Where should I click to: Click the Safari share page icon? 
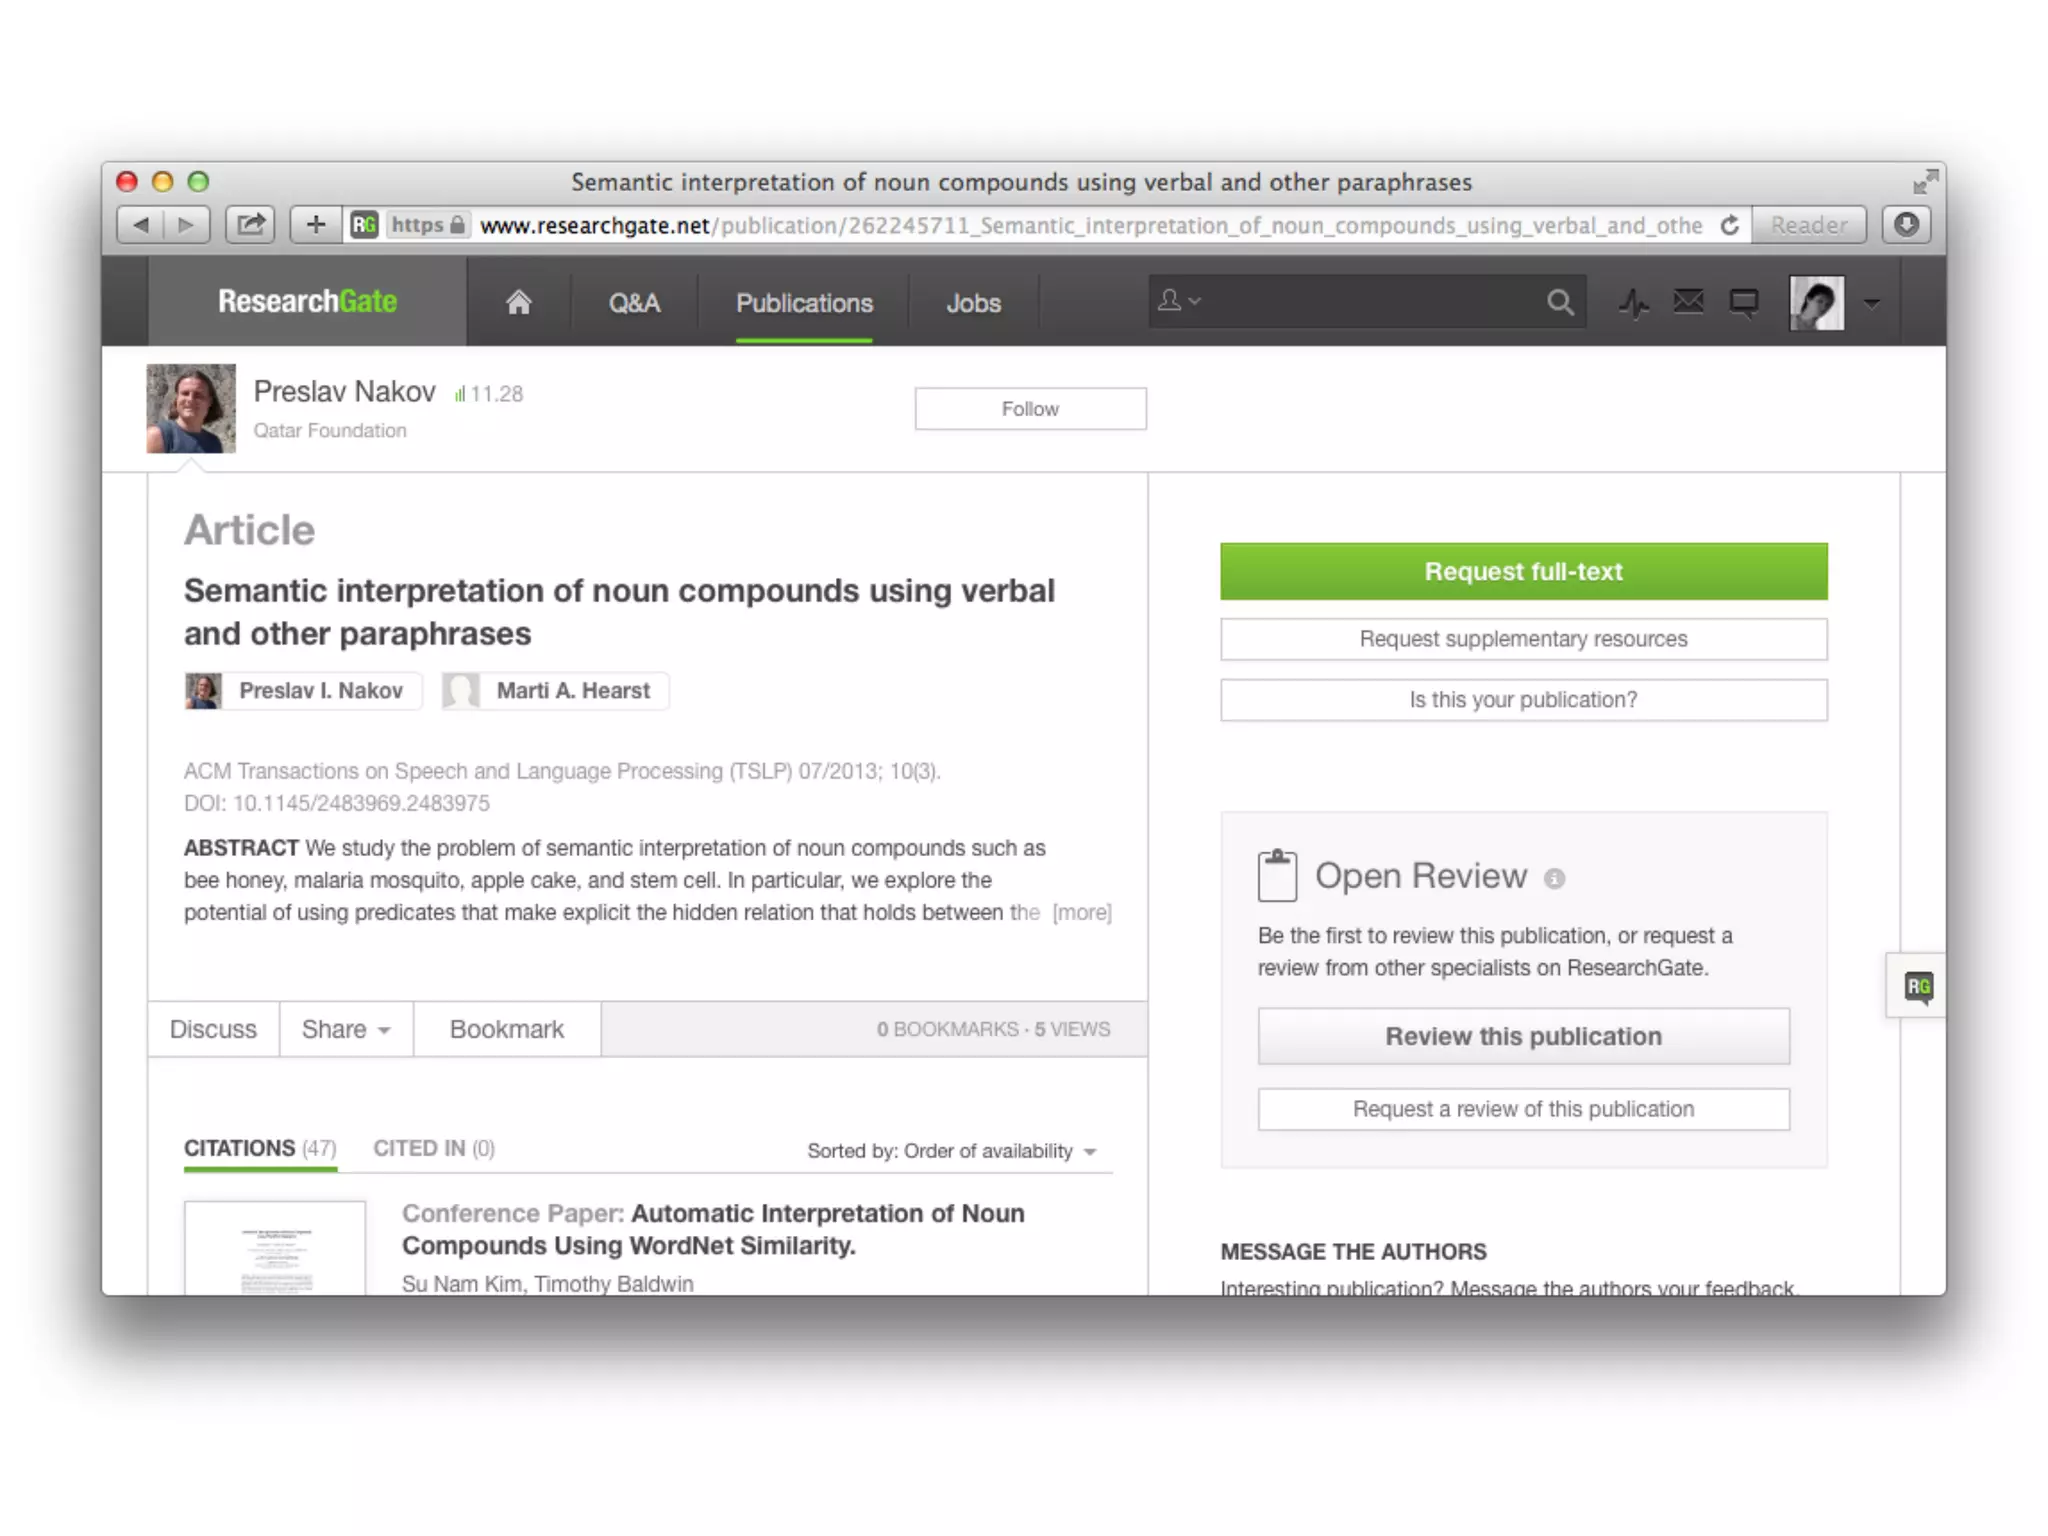tap(250, 224)
